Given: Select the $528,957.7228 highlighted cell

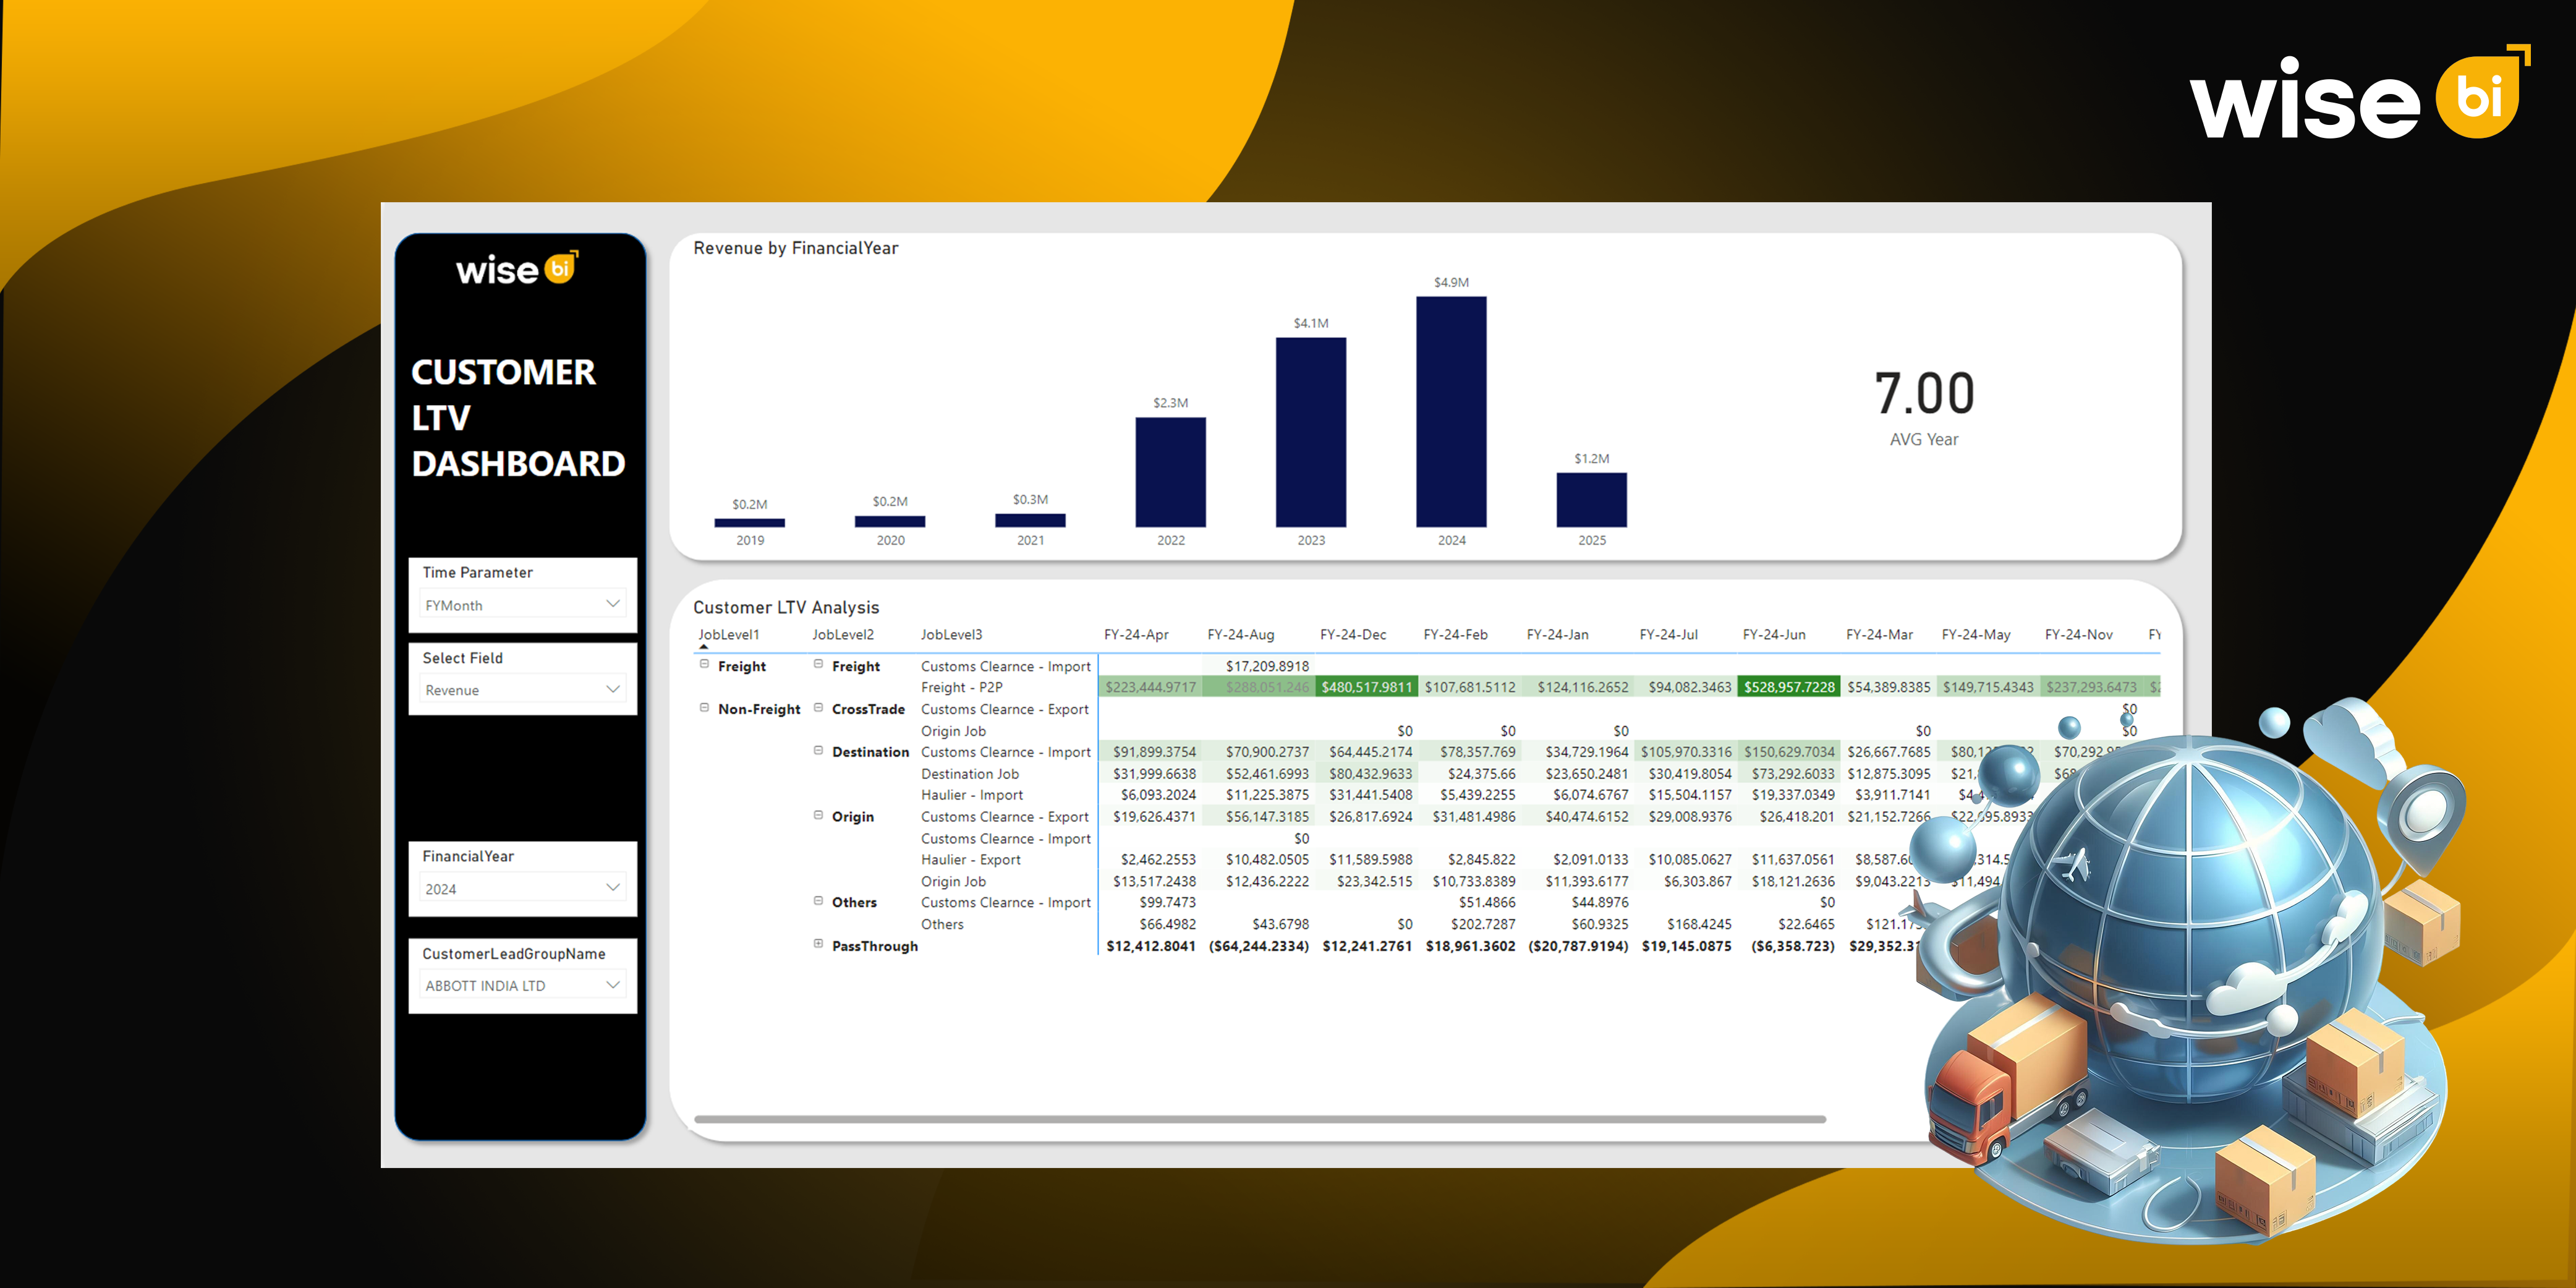Looking at the screenshot, I should [x=1788, y=687].
